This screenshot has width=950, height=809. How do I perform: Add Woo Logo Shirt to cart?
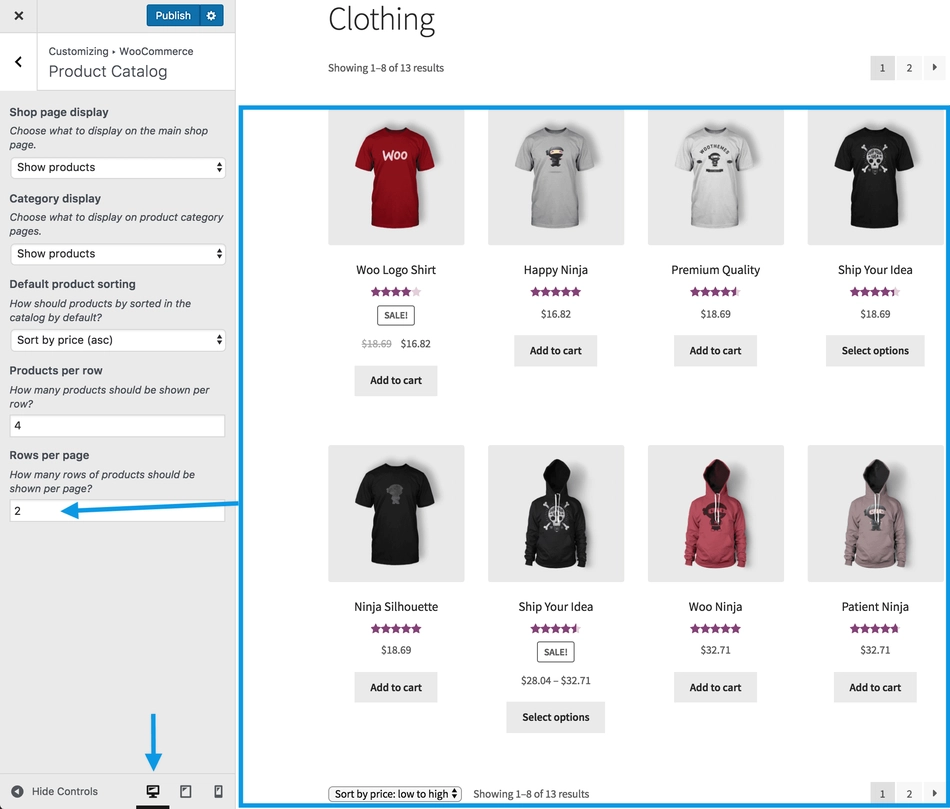396,381
